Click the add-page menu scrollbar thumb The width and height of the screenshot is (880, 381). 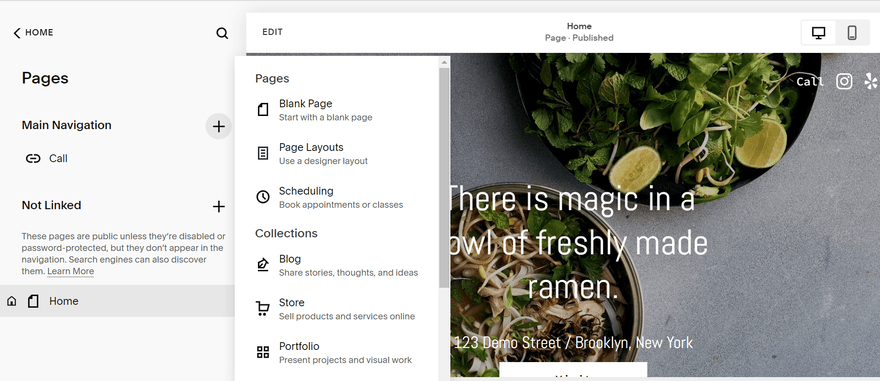point(444,177)
